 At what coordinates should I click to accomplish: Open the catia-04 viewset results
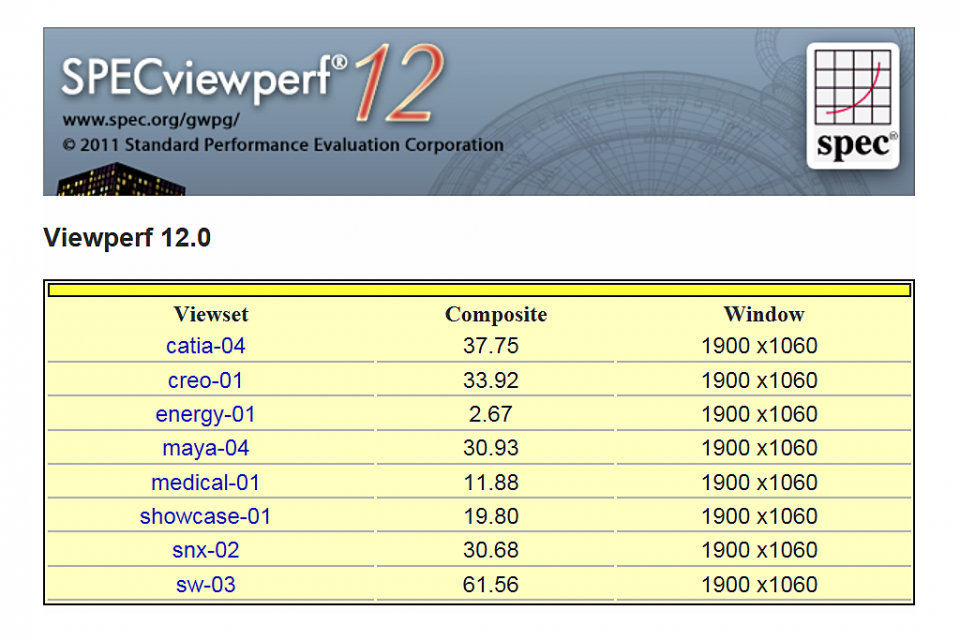(x=205, y=346)
